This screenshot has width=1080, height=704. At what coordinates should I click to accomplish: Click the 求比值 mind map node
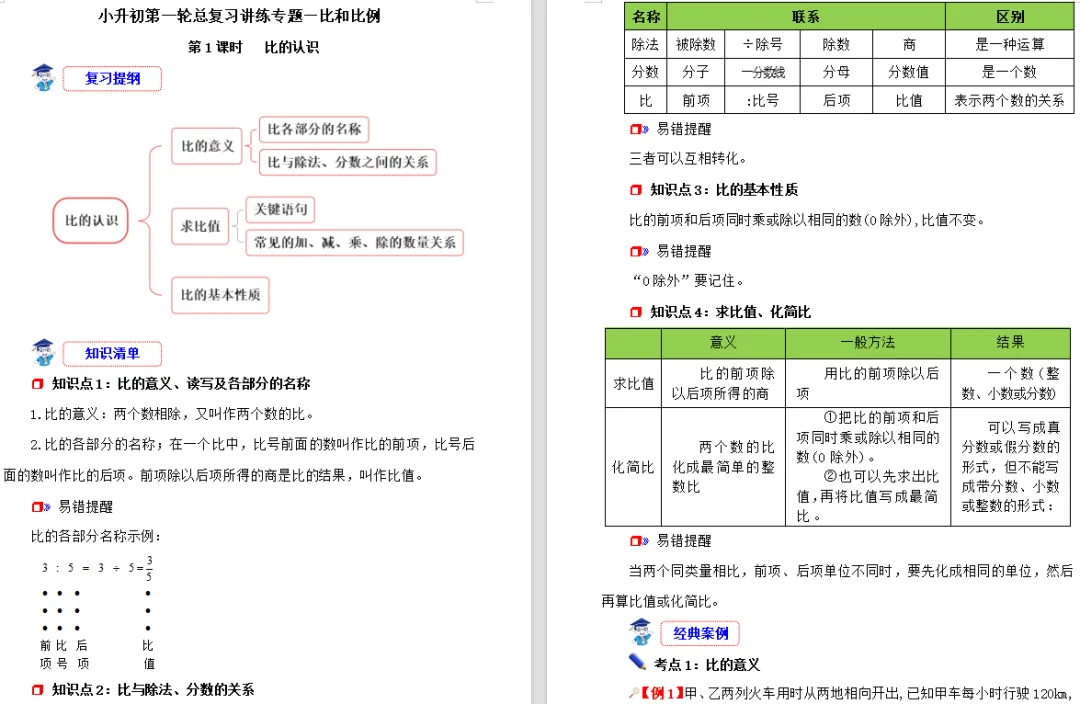(200, 227)
